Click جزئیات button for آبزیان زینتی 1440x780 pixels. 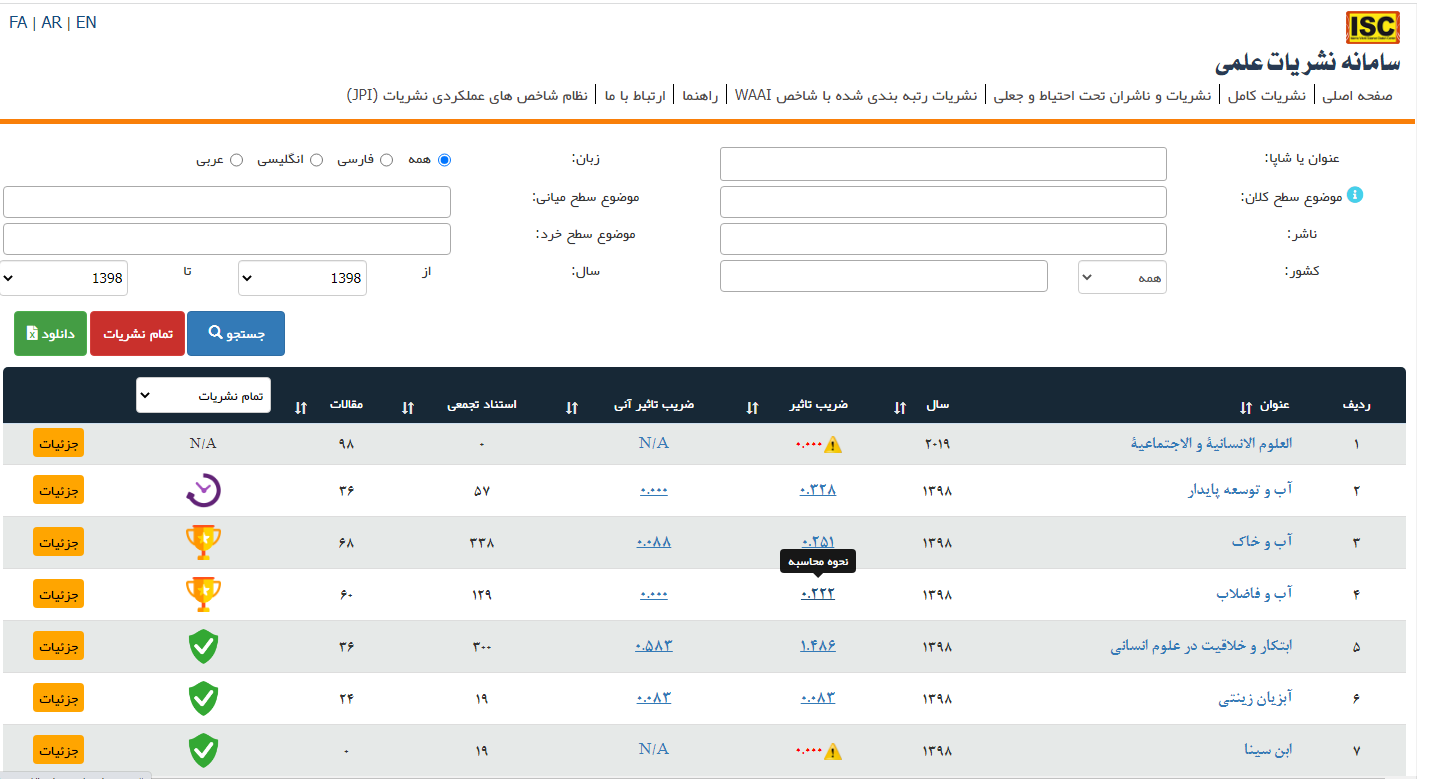[x=58, y=697]
